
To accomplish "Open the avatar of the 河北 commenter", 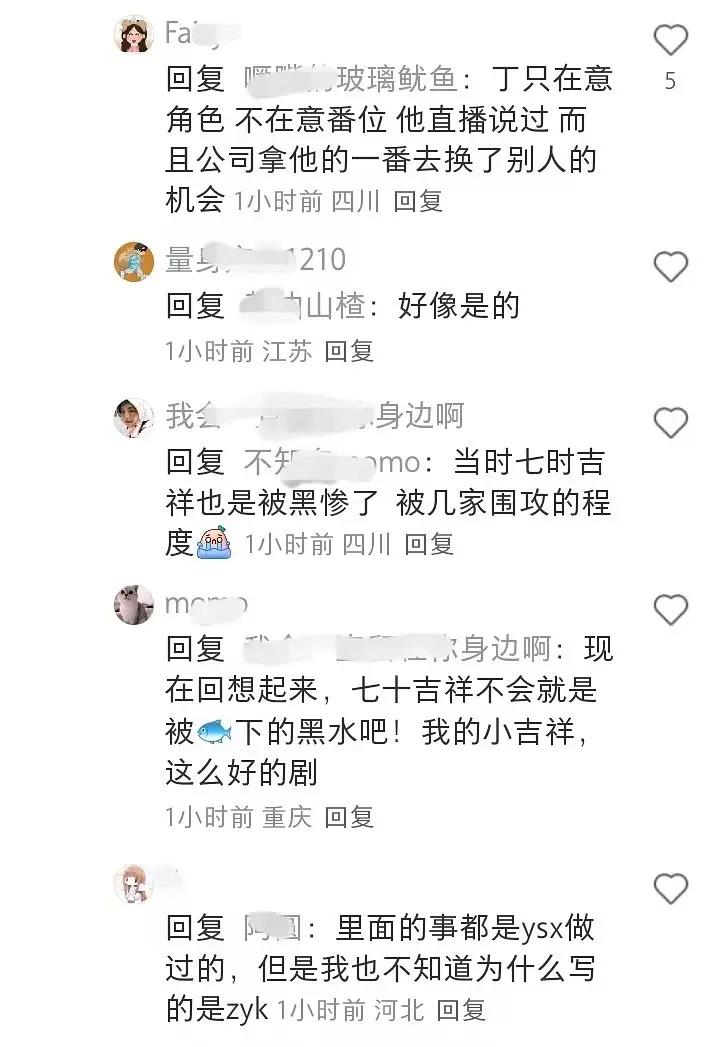I will (x=134, y=883).
